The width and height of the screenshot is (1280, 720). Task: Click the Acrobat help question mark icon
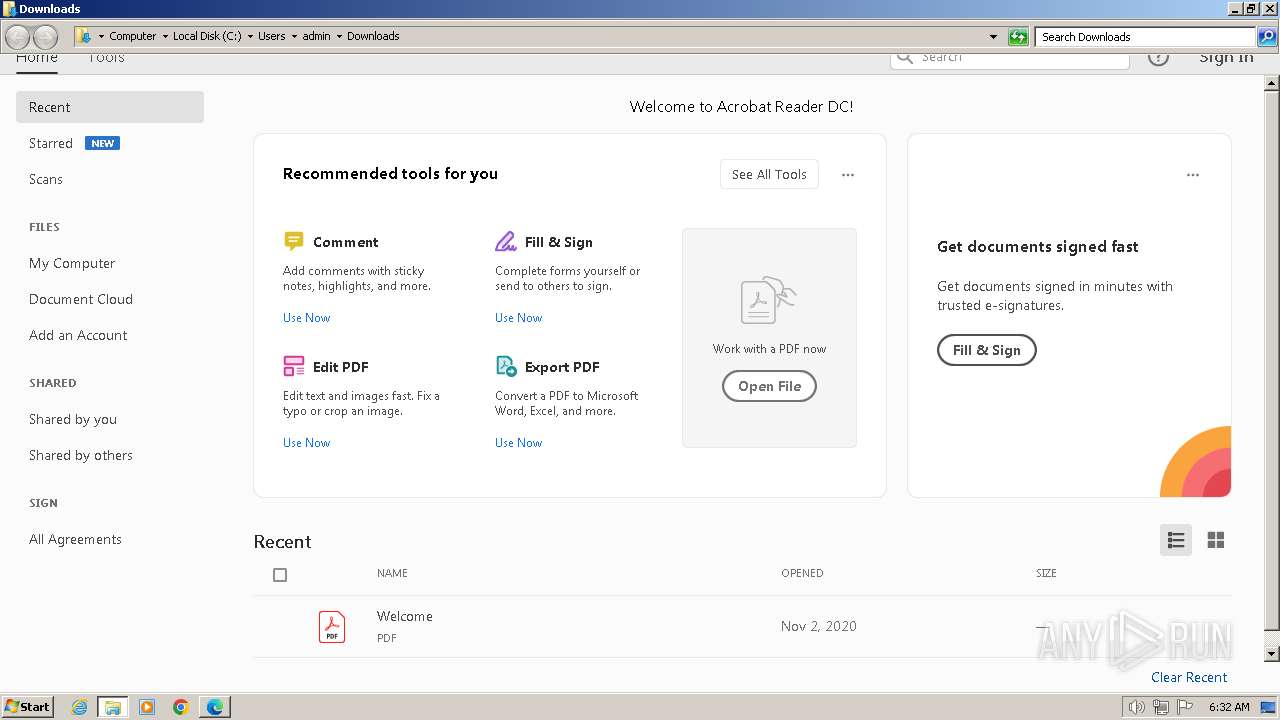(x=1158, y=57)
